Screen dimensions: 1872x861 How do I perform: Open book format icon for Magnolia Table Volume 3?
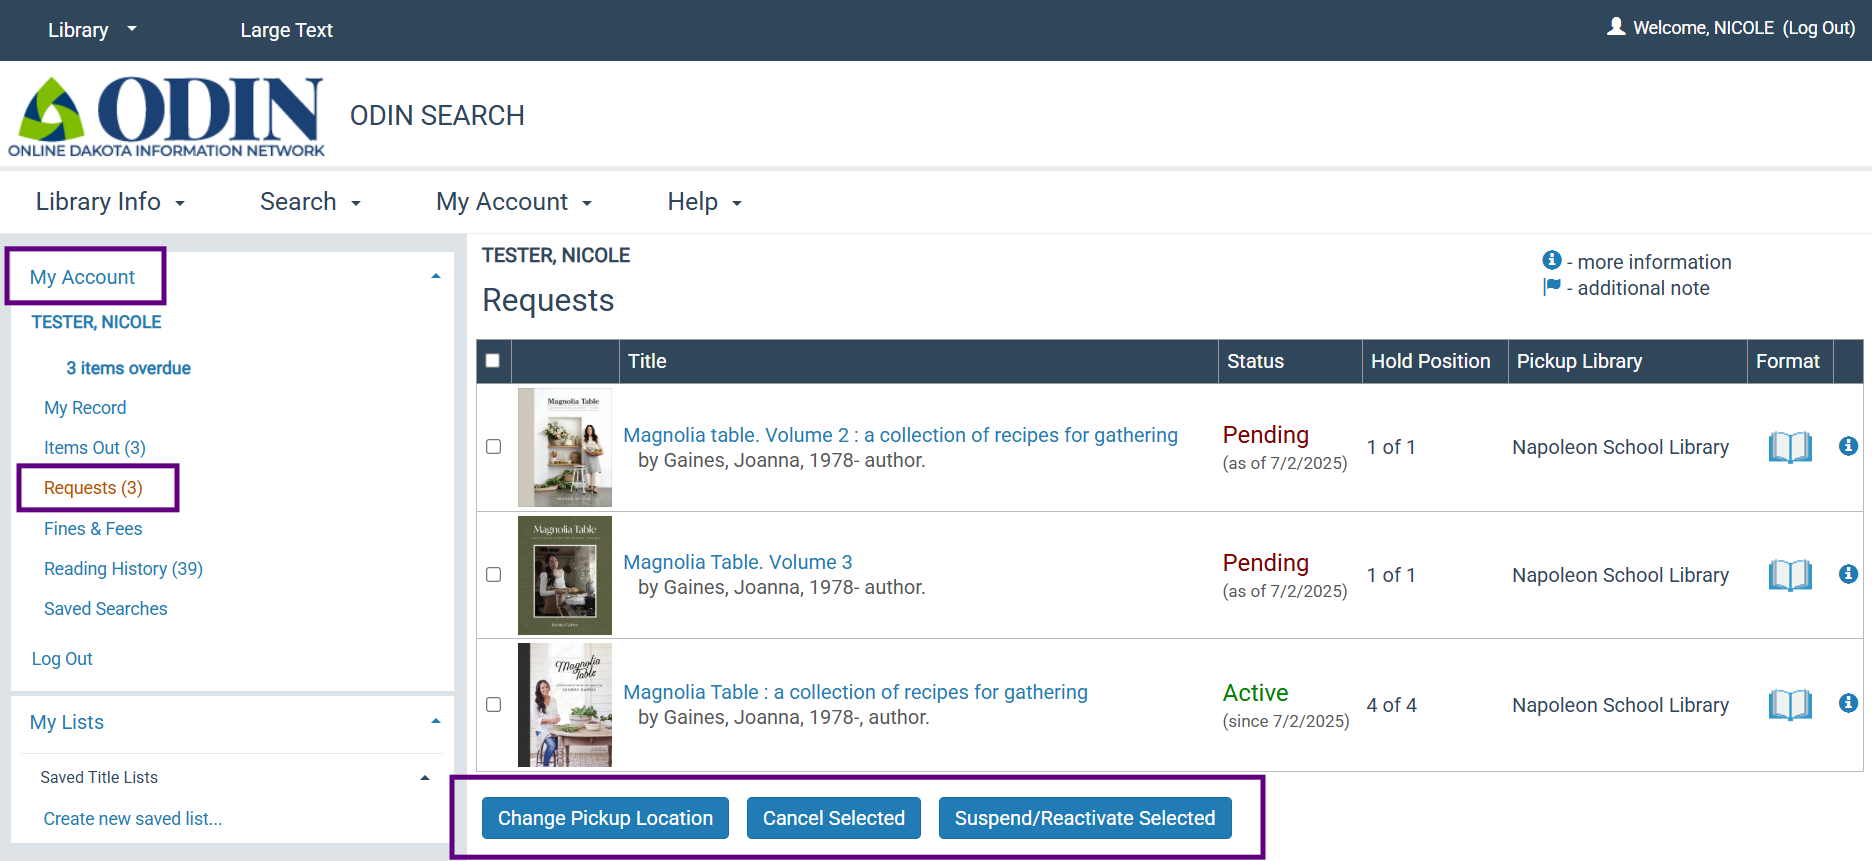1790,575
